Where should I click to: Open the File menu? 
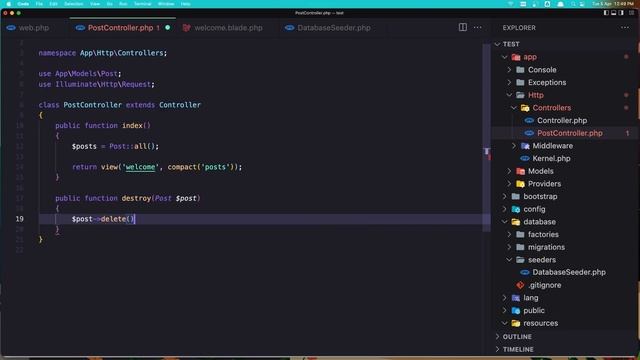click(x=39, y=4)
